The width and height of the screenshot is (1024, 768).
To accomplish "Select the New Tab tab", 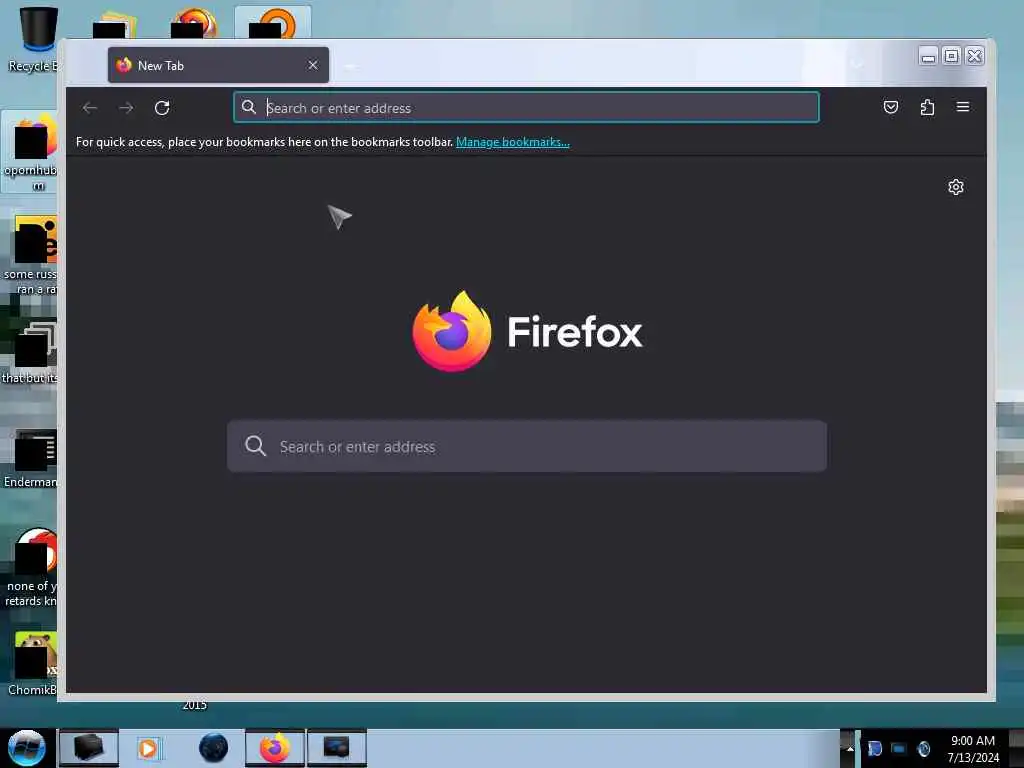I will tap(218, 65).
